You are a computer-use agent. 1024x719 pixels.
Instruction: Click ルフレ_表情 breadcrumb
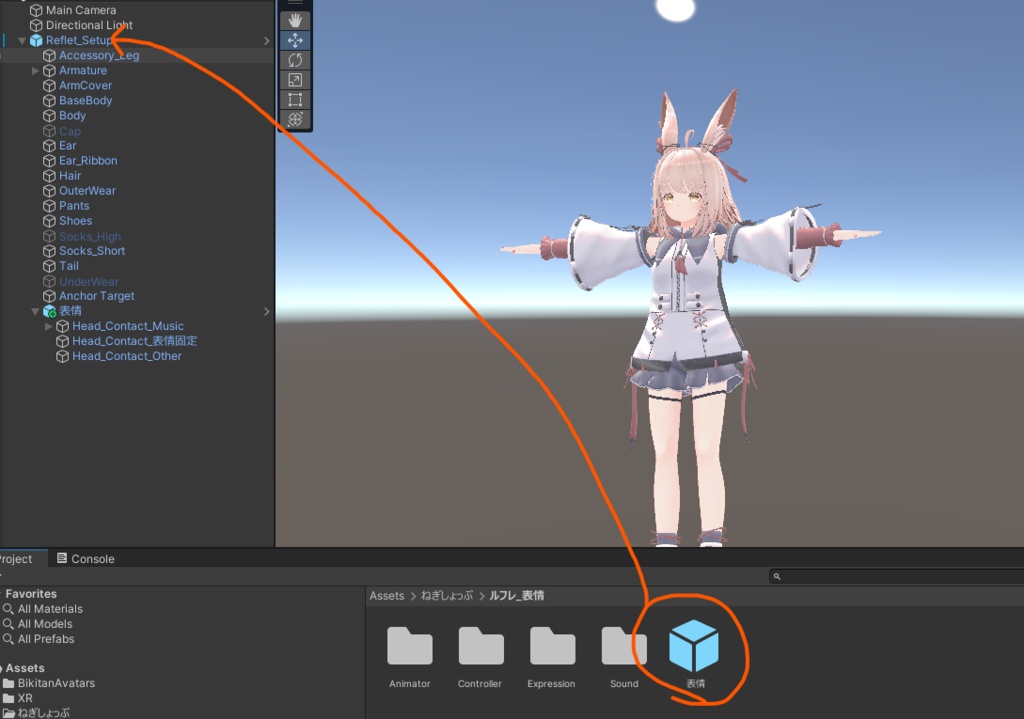(517, 596)
